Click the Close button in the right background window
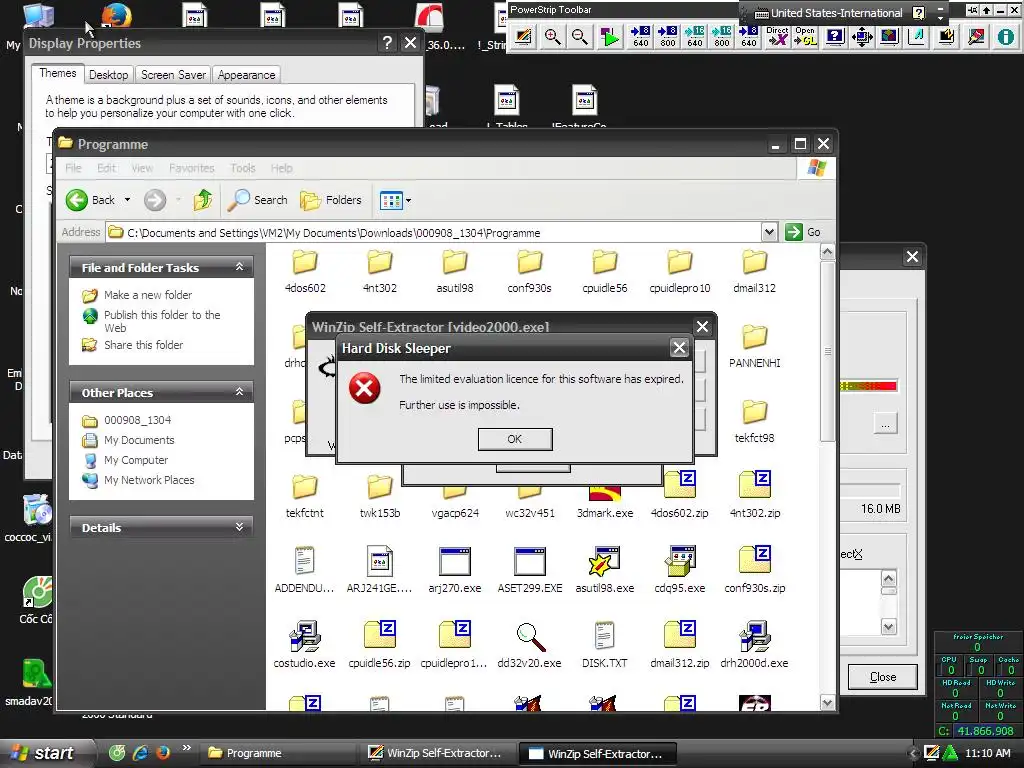 (x=882, y=677)
